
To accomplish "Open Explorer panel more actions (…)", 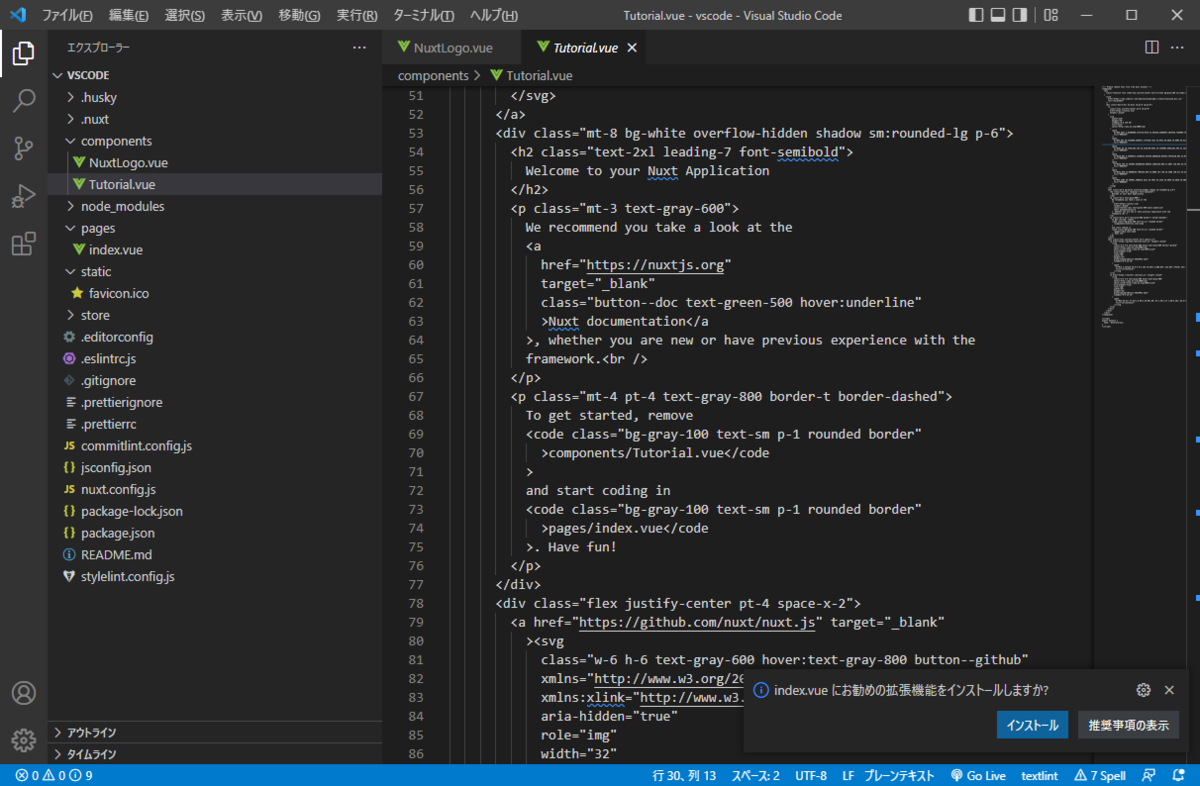I will coord(360,47).
